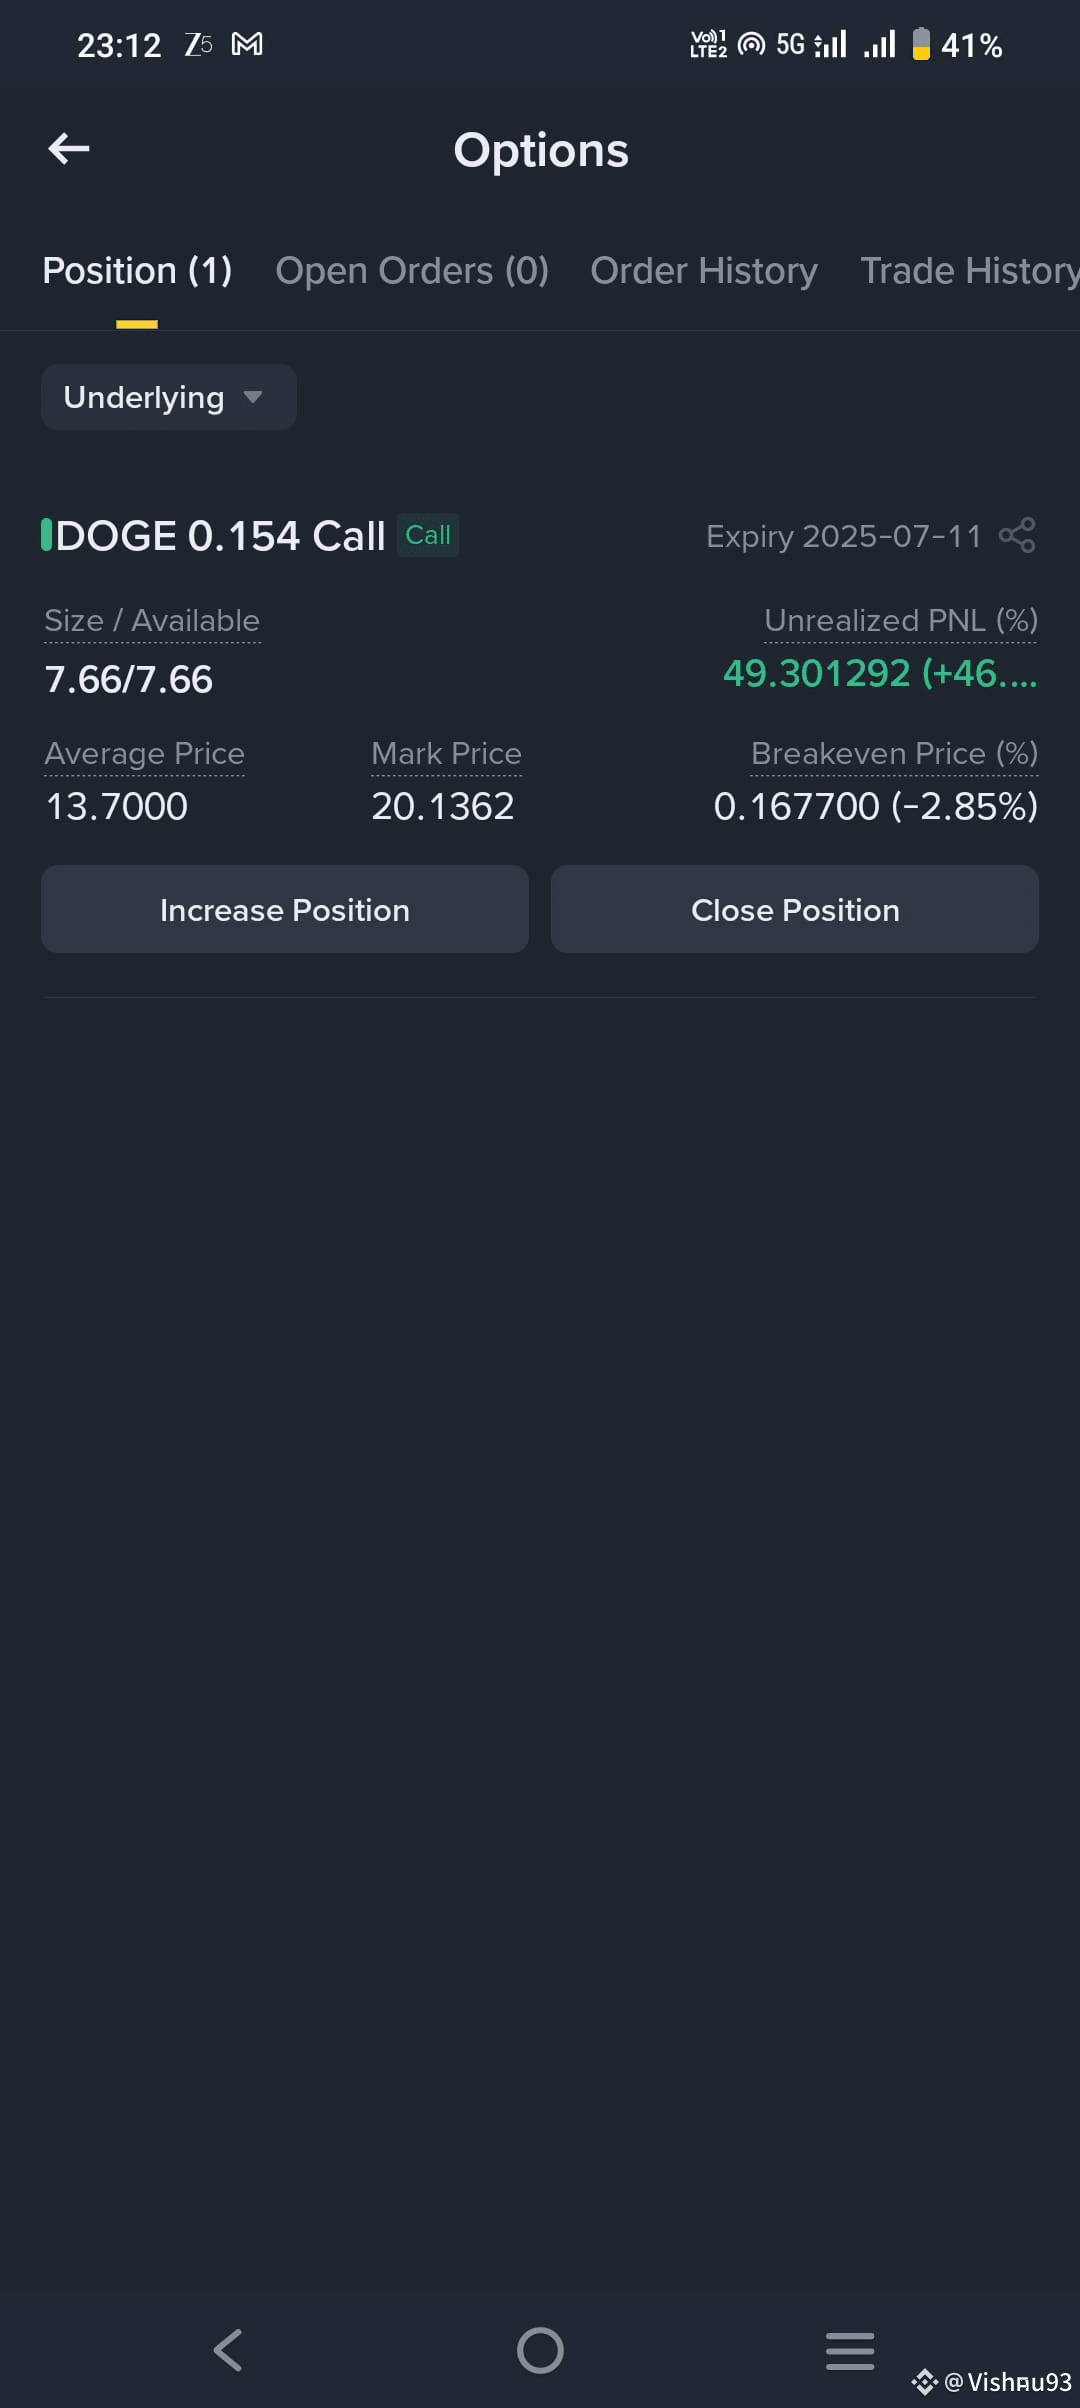This screenshot has width=1080, height=2408.
Task: Tap the Android home circle button
Action: [x=540, y=2350]
